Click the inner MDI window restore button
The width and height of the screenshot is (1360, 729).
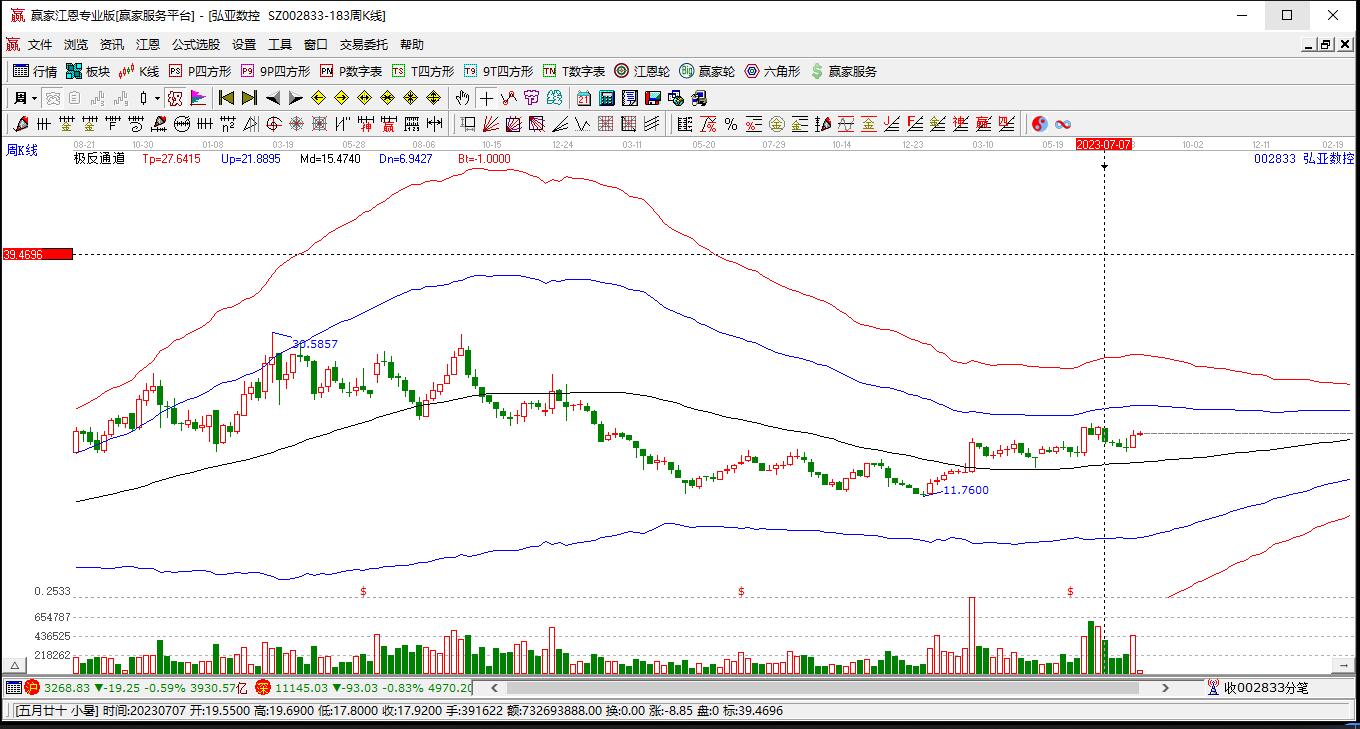click(x=1326, y=44)
